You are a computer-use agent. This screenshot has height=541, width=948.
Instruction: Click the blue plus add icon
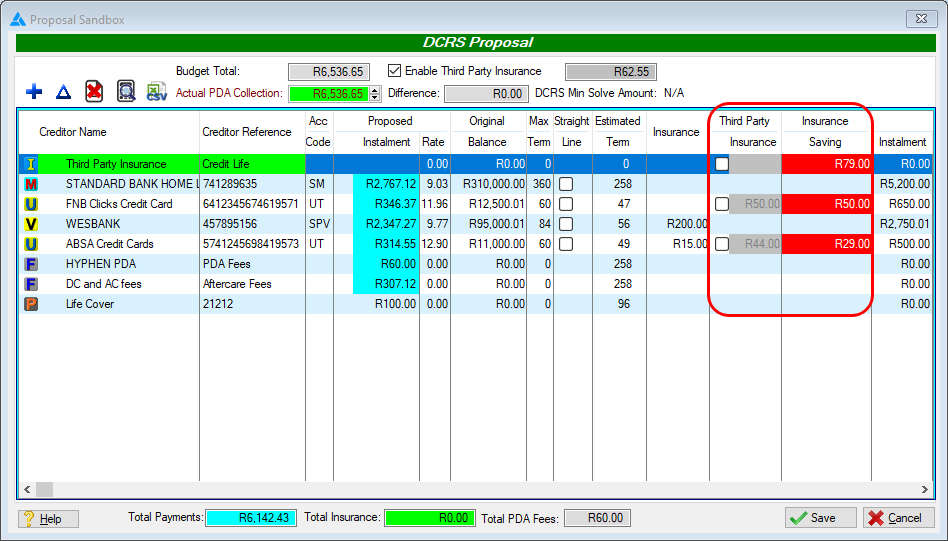point(34,92)
